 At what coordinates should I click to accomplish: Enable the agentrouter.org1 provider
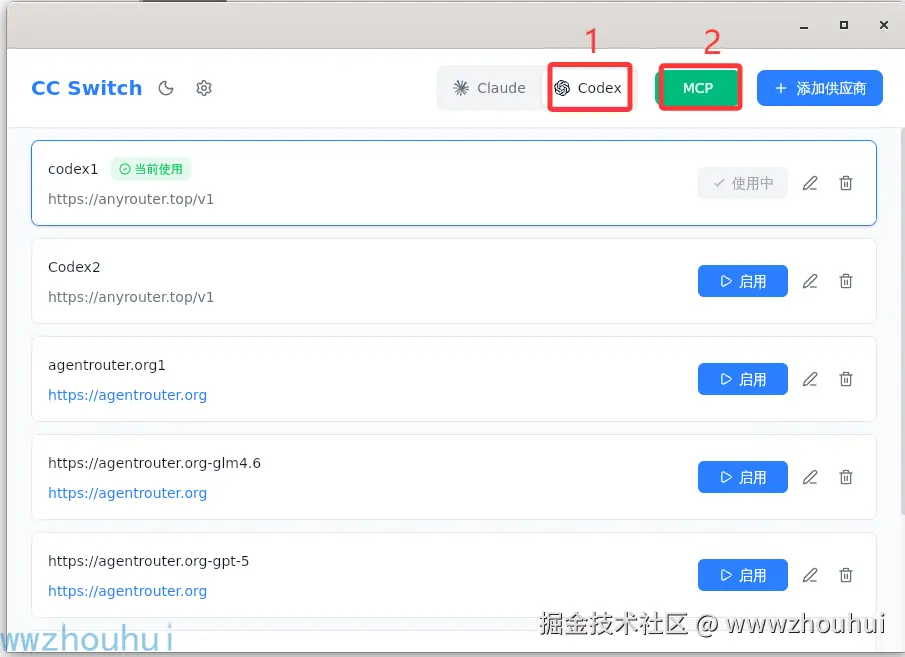743,379
